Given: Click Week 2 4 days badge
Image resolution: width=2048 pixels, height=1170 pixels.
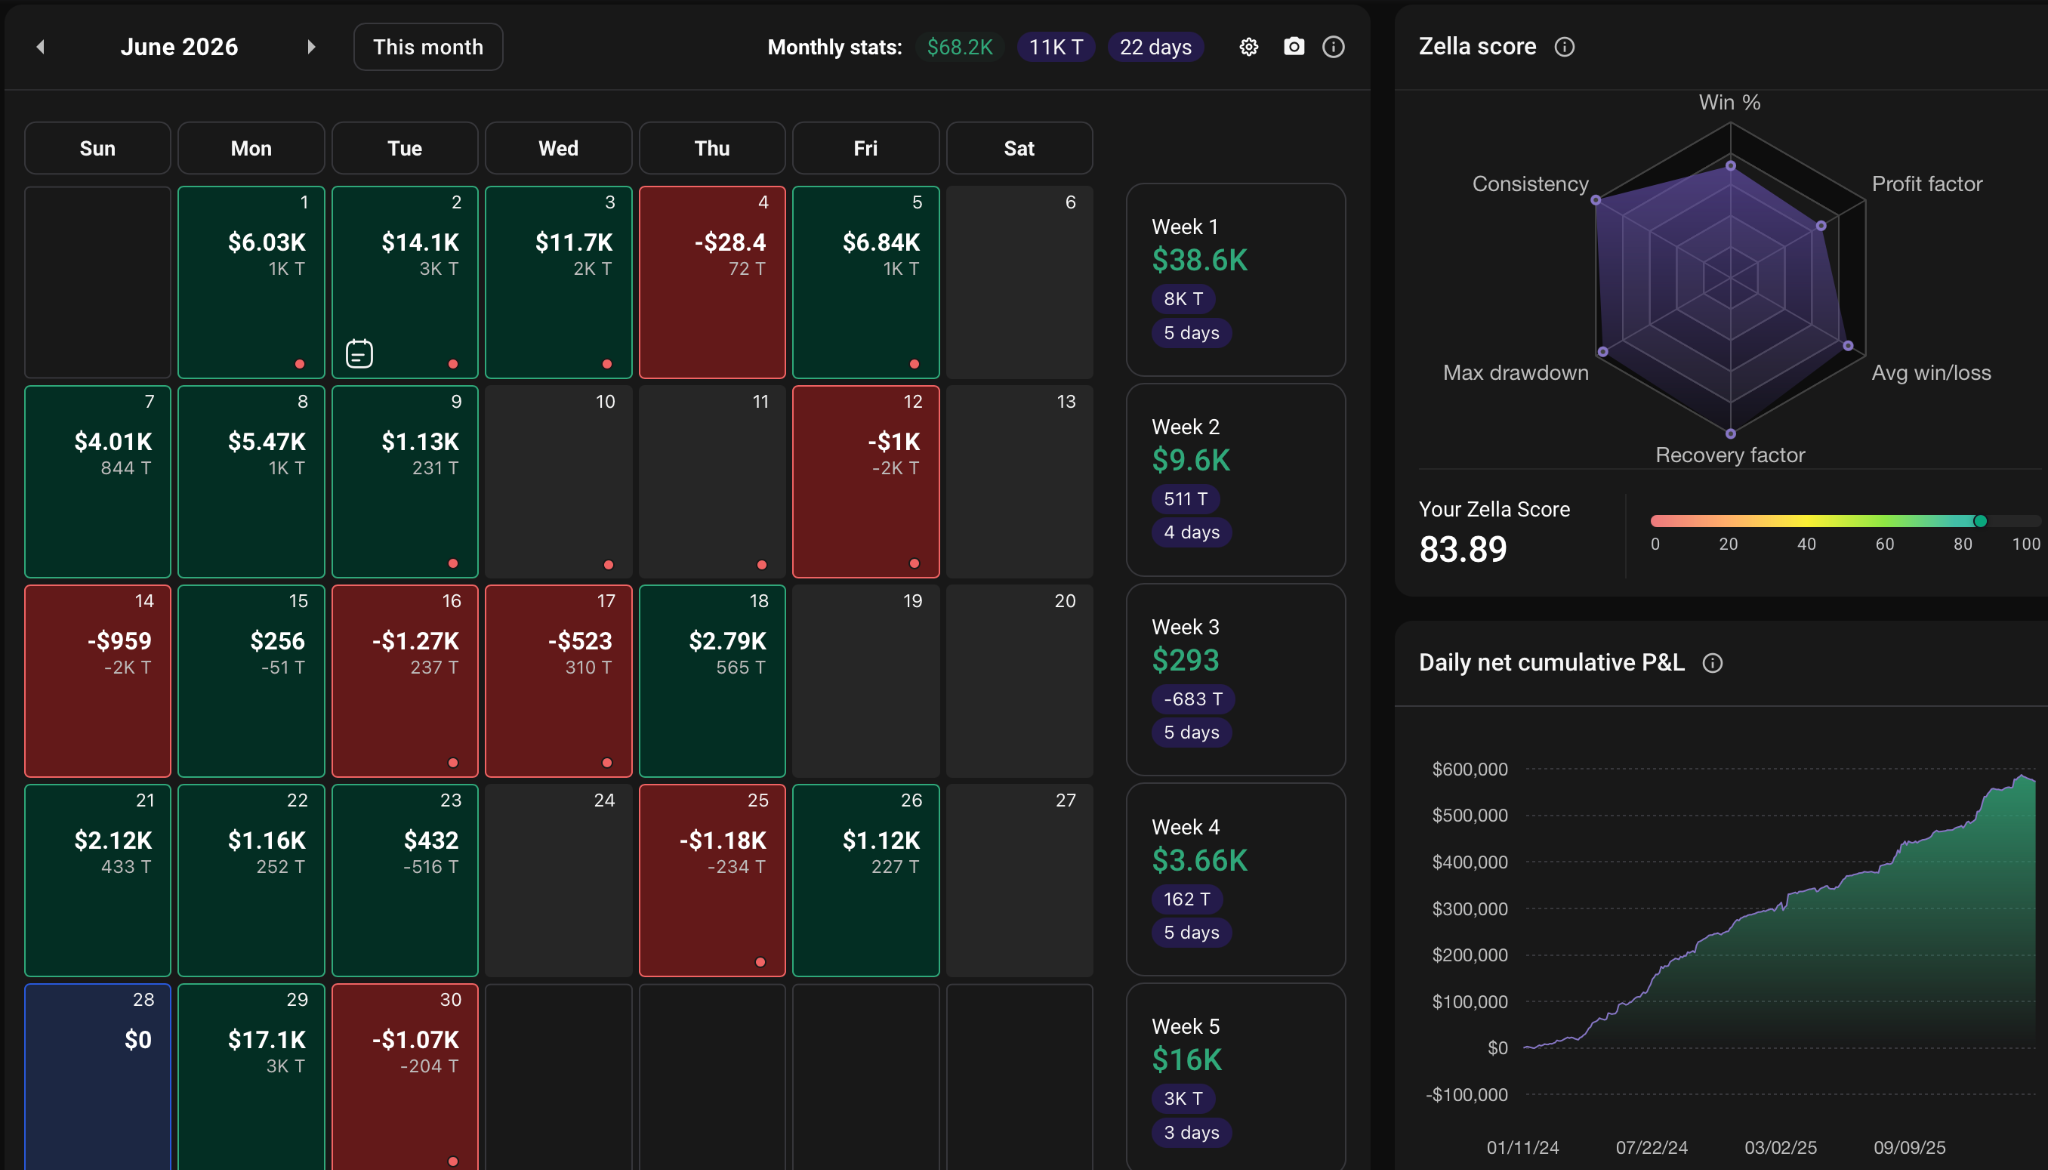Looking at the screenshot, I should tap(1191, 533).
